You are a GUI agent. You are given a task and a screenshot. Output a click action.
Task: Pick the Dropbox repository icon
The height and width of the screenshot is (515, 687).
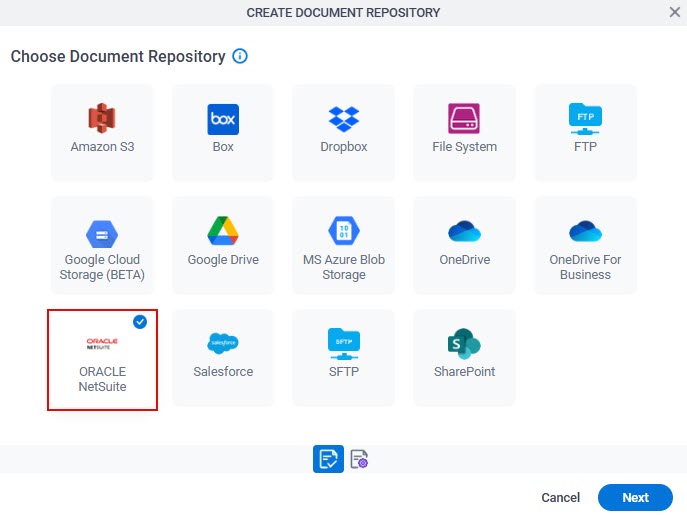(x=344, y=119)
